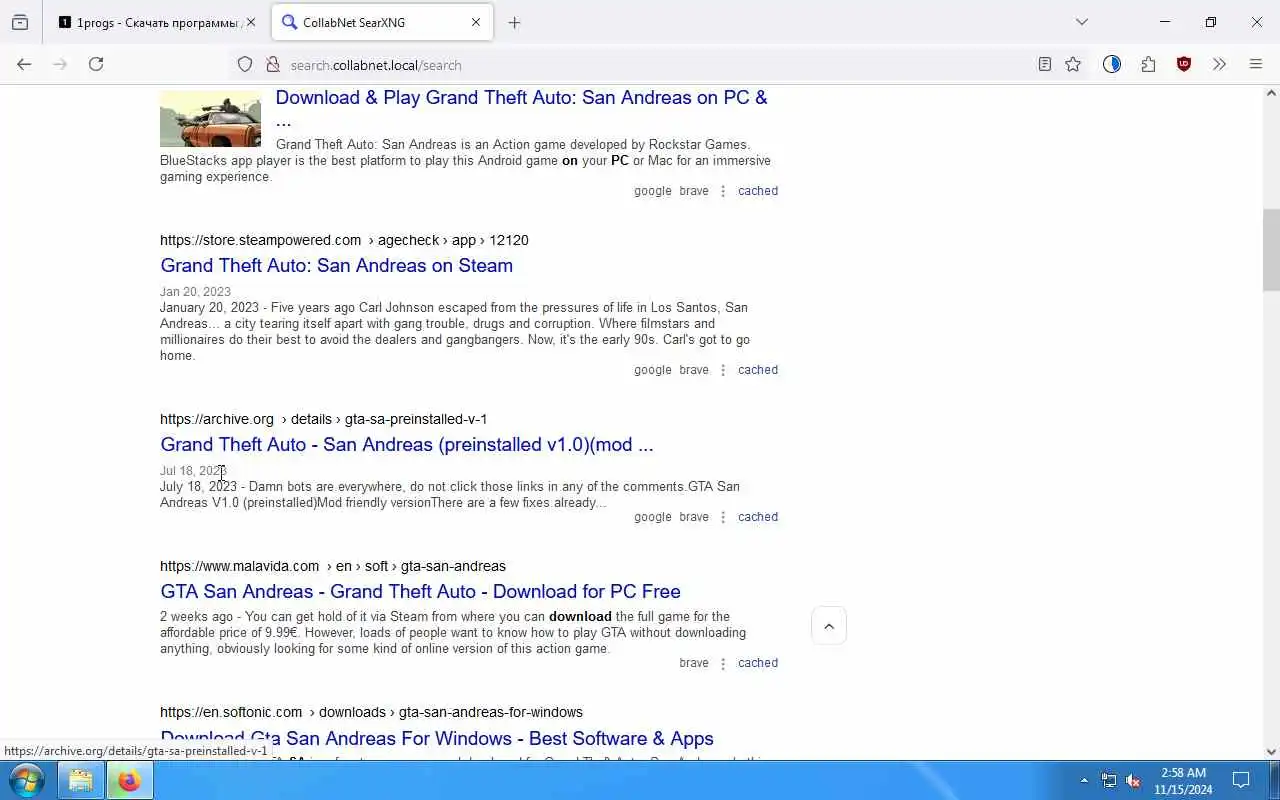Reload the current search page
Image resolution: width=1280 pixels, height=800 pixels.
pyautogui.click(x=96, y=64)
